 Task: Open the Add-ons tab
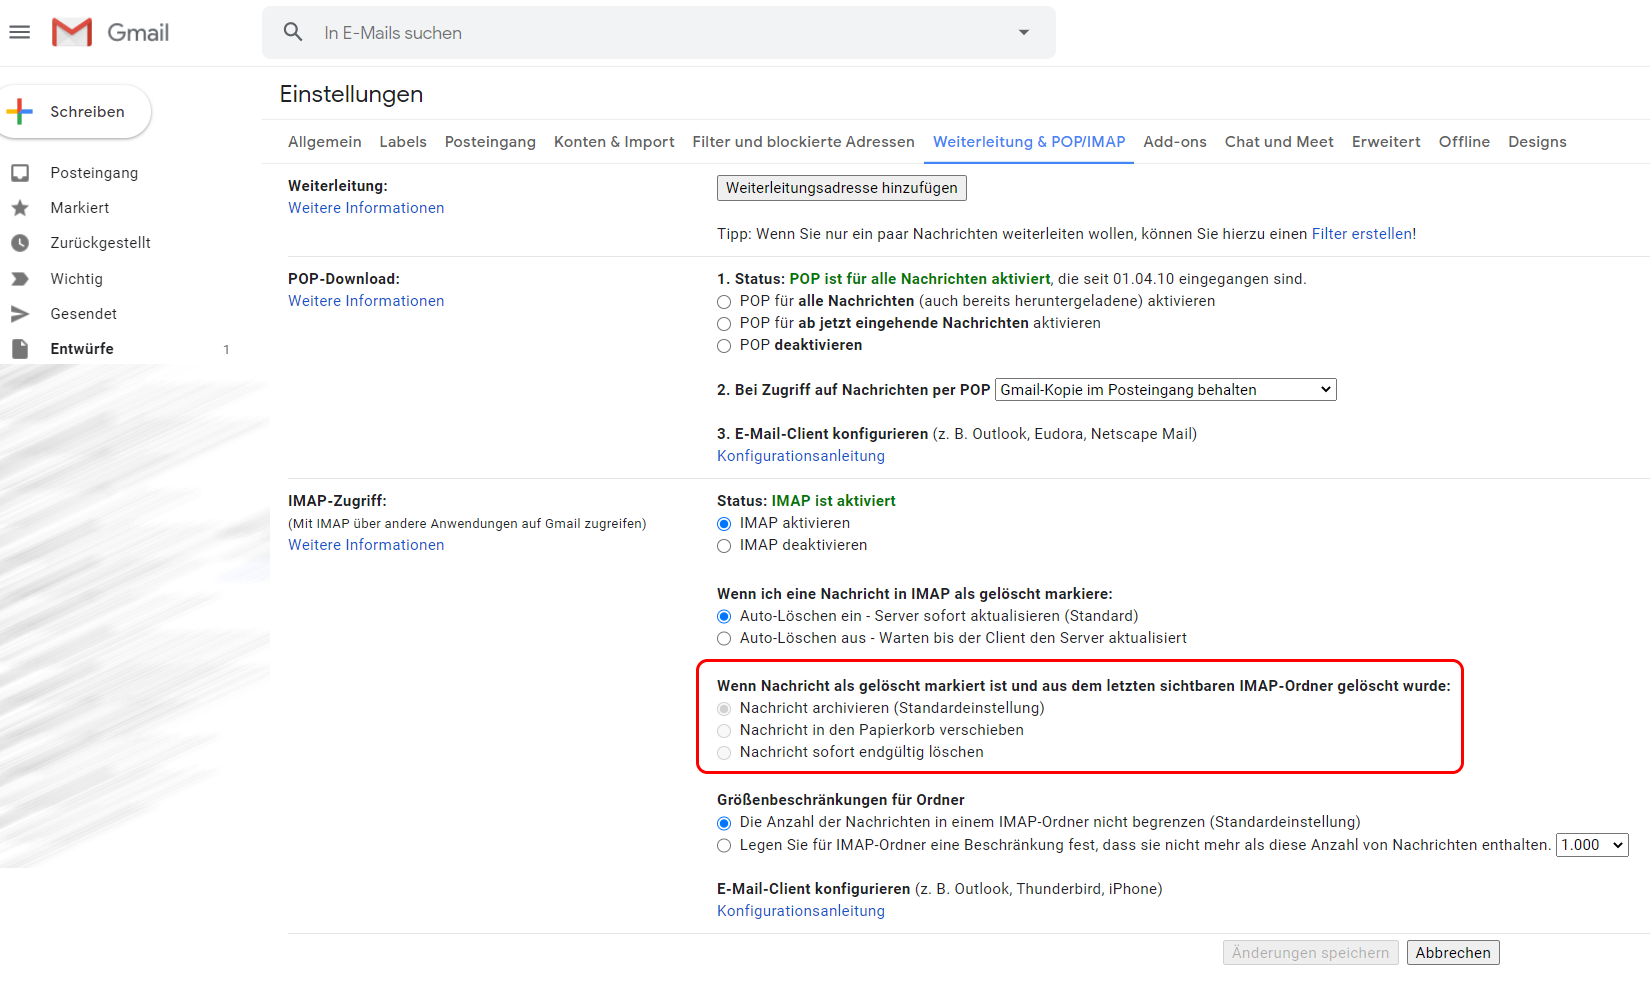1175,142
